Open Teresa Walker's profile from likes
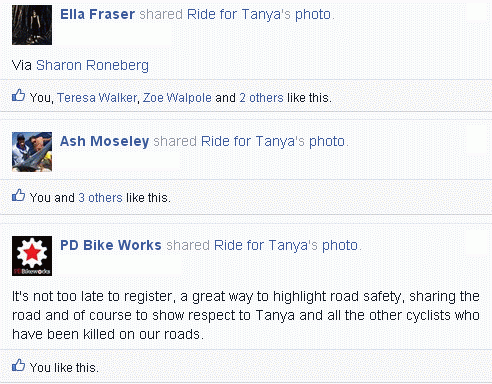 [x=97, y=98]
